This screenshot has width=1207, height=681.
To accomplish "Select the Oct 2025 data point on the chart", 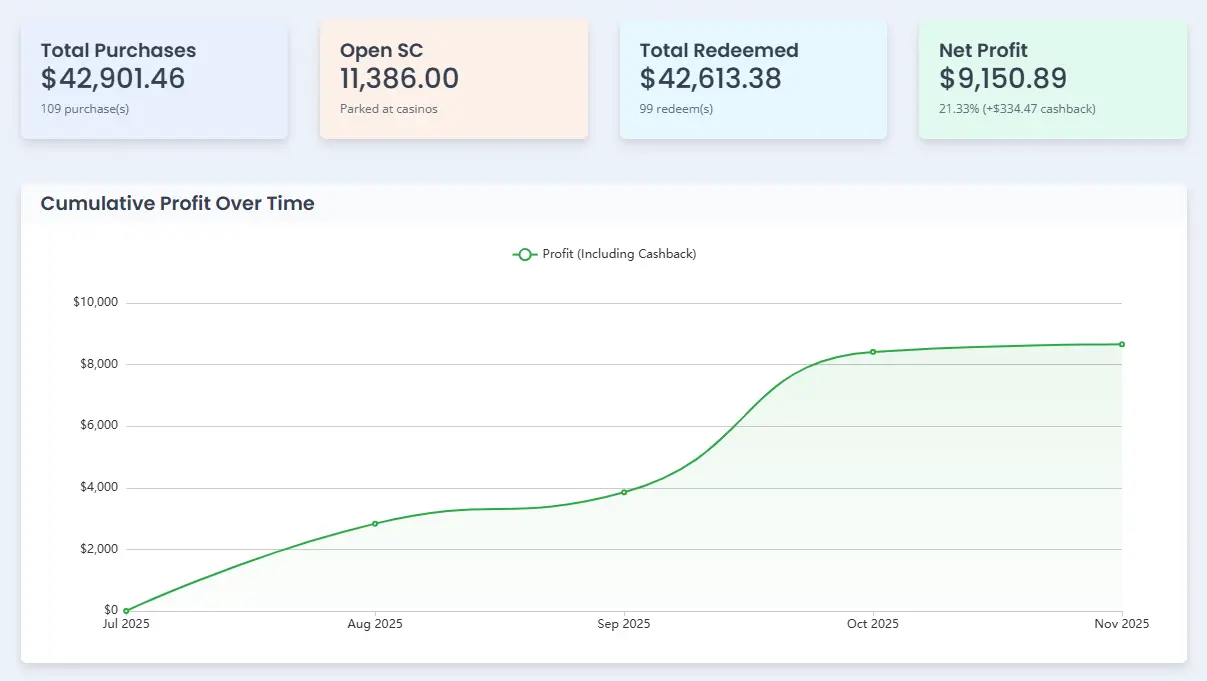I will [872, 351].
